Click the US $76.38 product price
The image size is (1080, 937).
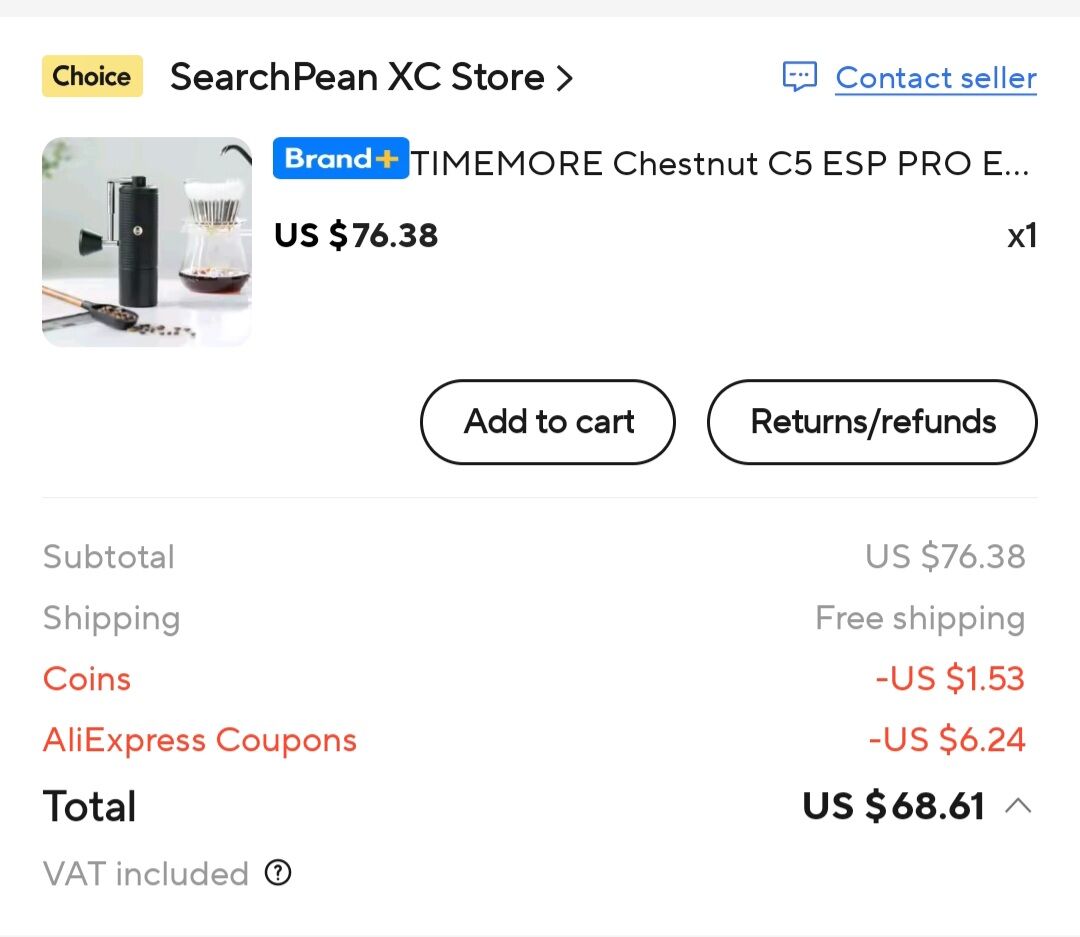tap(356, 236)
